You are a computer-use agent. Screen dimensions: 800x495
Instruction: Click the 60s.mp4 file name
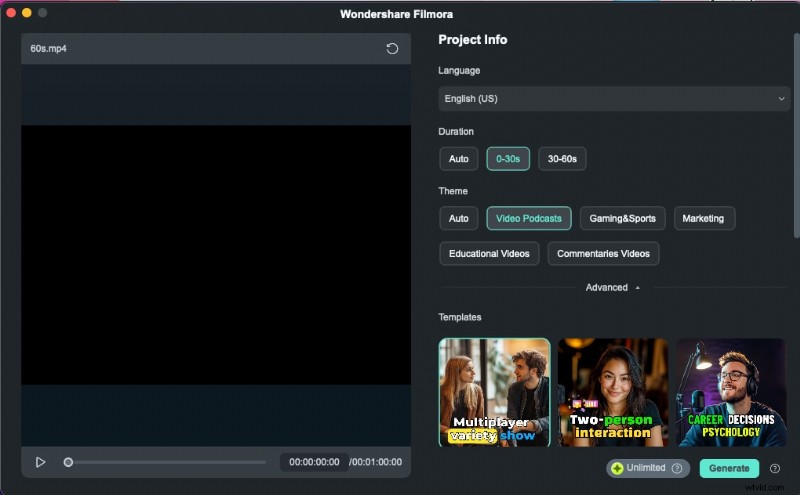click(48, 48)
